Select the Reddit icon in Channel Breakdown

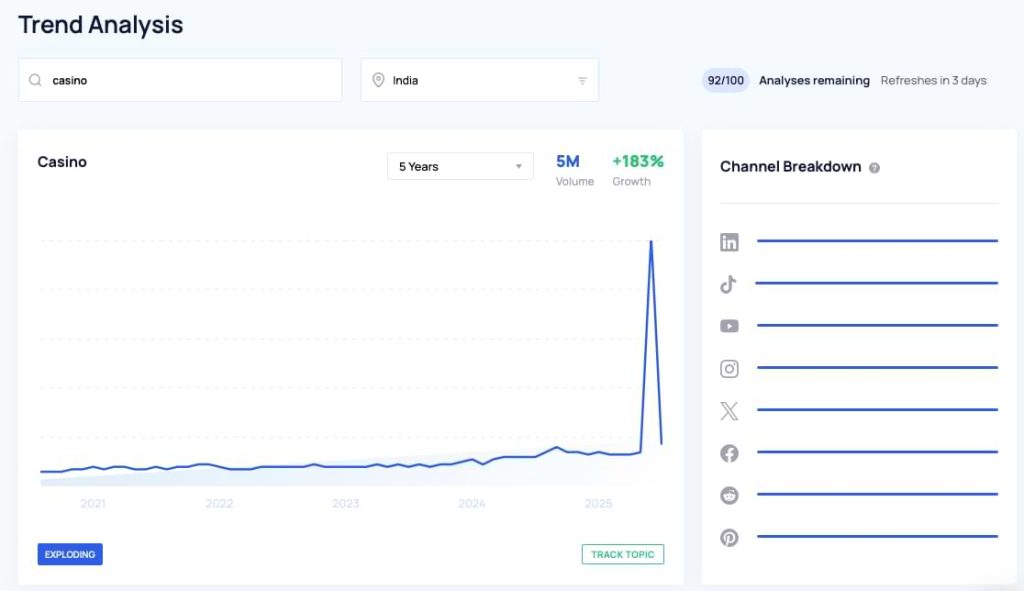pyautogui.click(x=729, y=494)
